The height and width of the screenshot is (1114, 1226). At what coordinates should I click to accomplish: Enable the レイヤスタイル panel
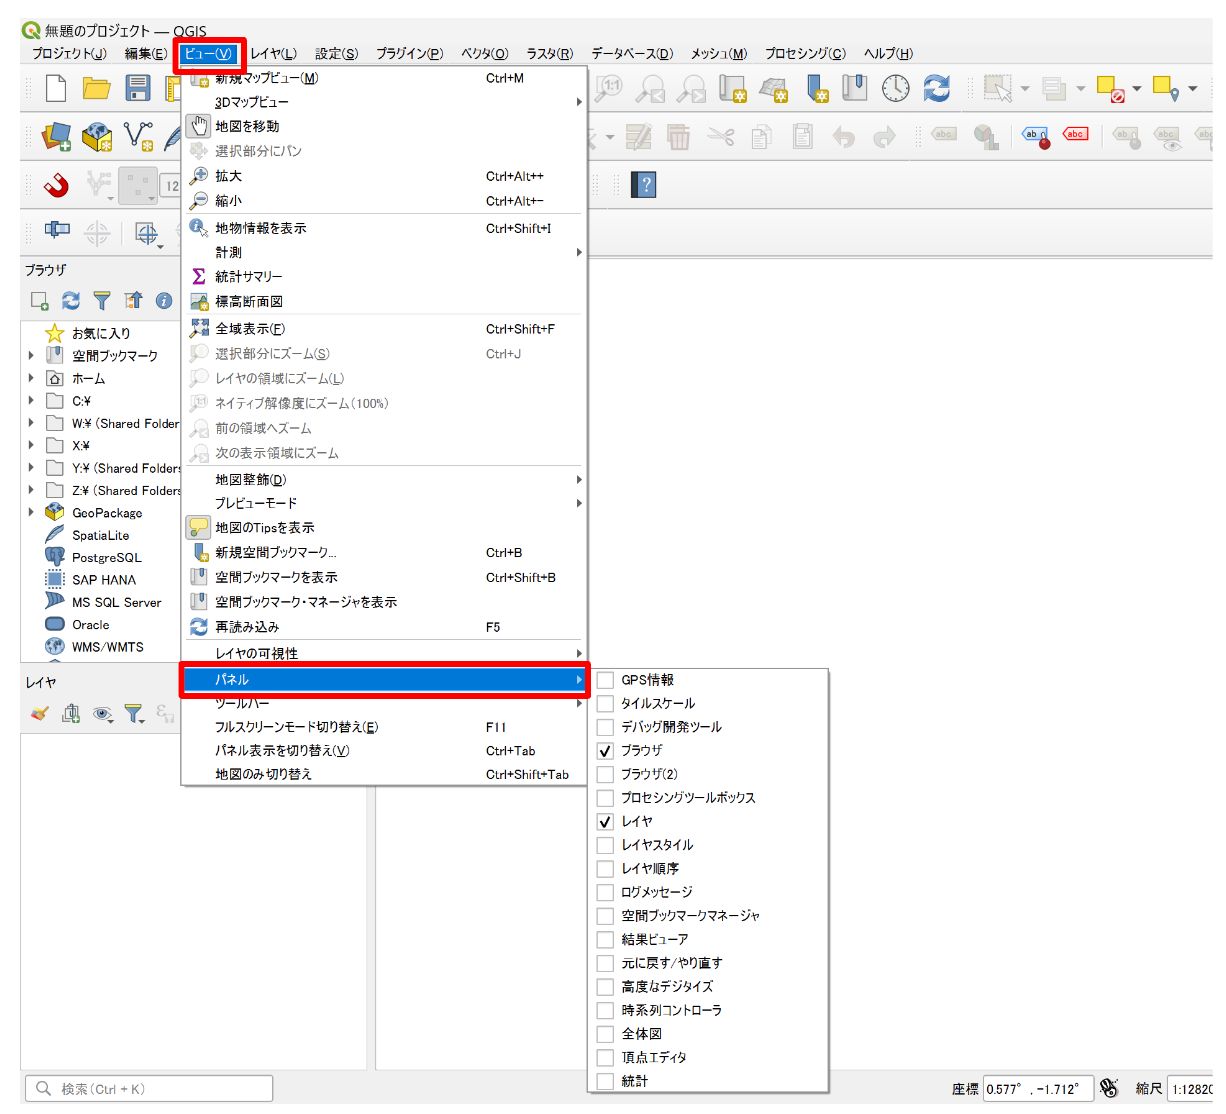pos(605,845)
